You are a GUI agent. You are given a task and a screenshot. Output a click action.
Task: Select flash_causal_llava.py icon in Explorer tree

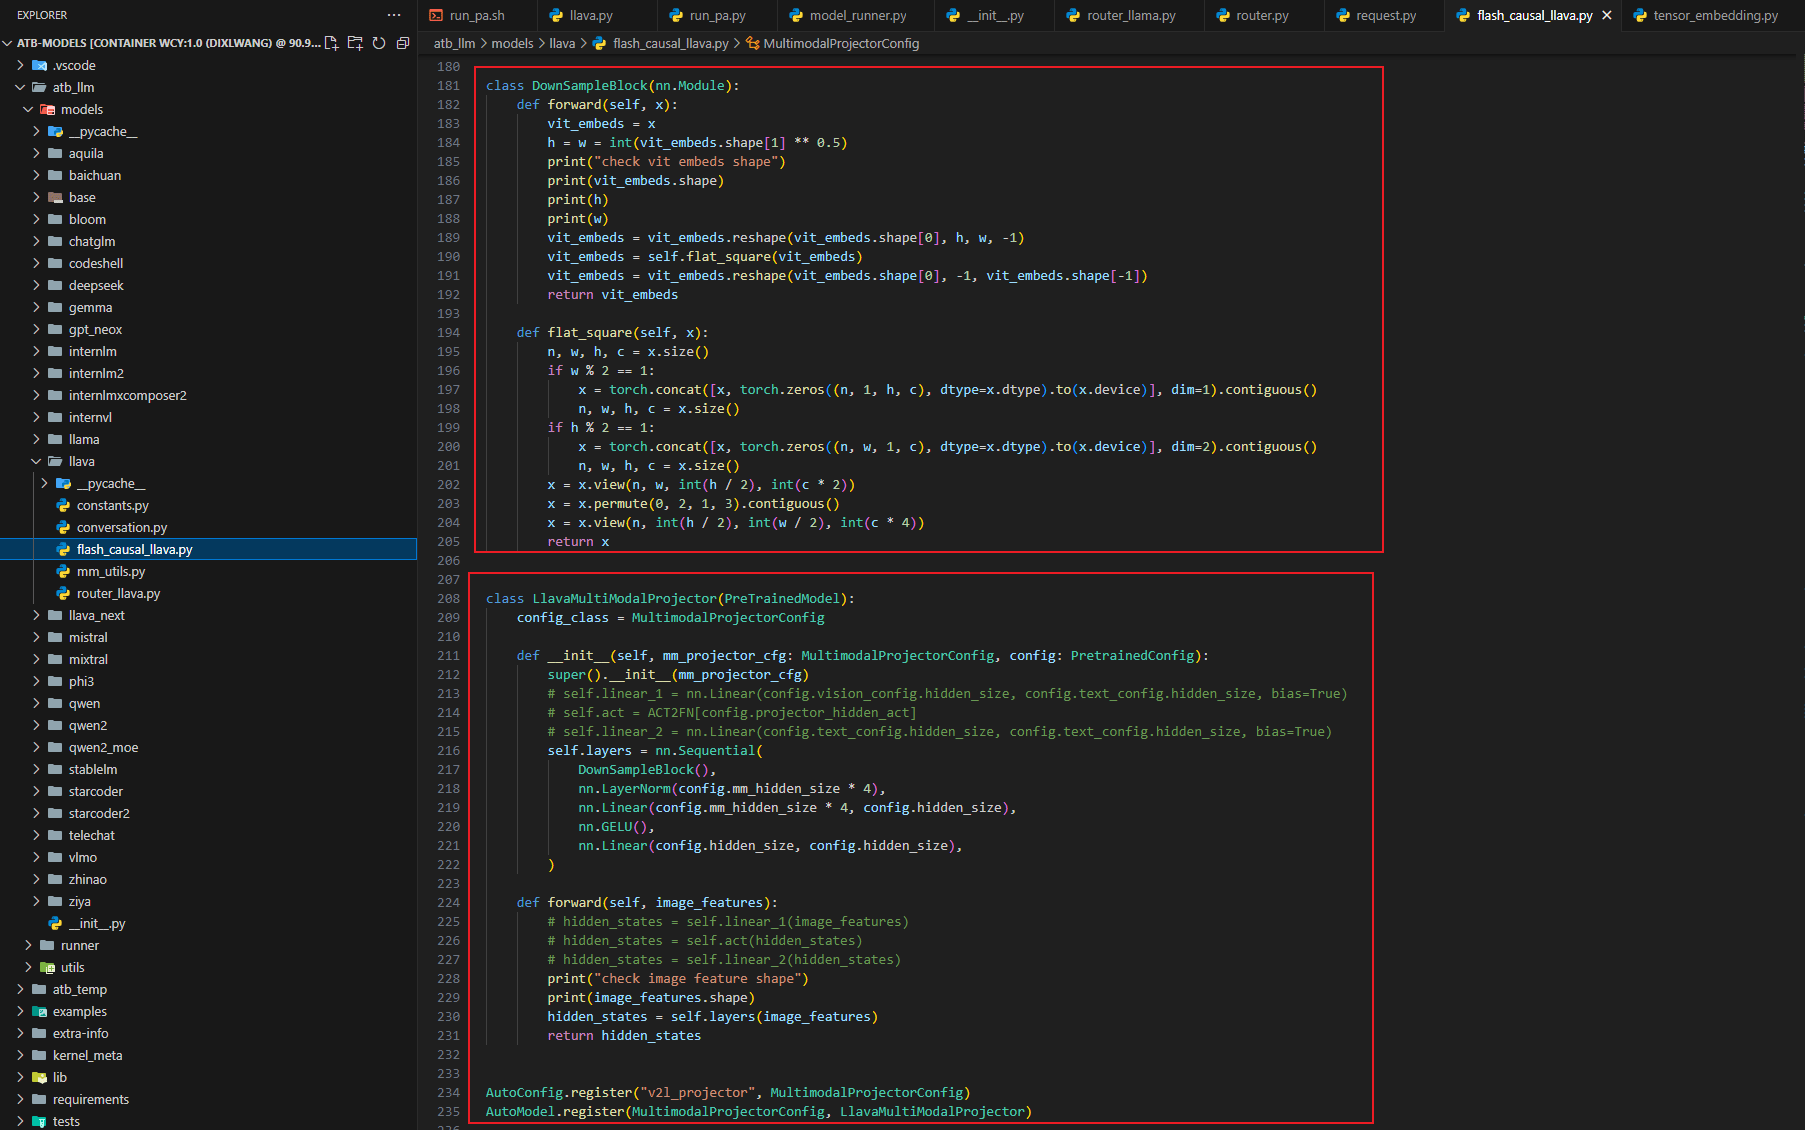coord(63,549)
